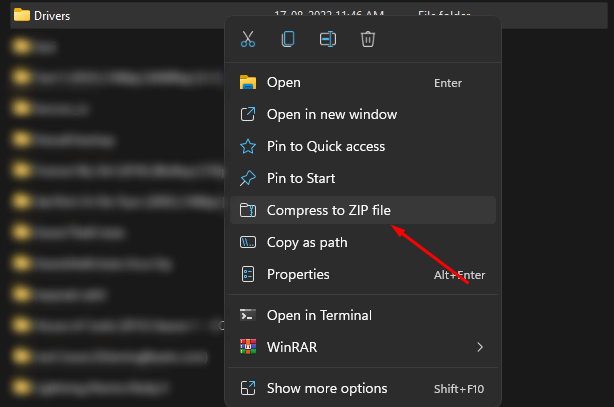The width and height of the screenshot is (614, 407).
Task: Click the Quick access star icon
Action: click(x=248, y=146)
